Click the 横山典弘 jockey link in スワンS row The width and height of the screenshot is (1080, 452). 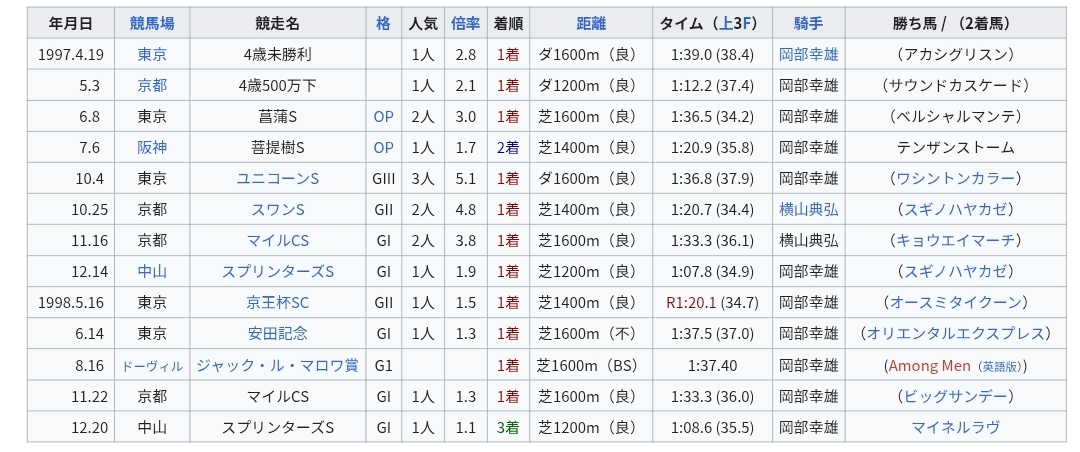pyautogui.click(x=808, y=209)
